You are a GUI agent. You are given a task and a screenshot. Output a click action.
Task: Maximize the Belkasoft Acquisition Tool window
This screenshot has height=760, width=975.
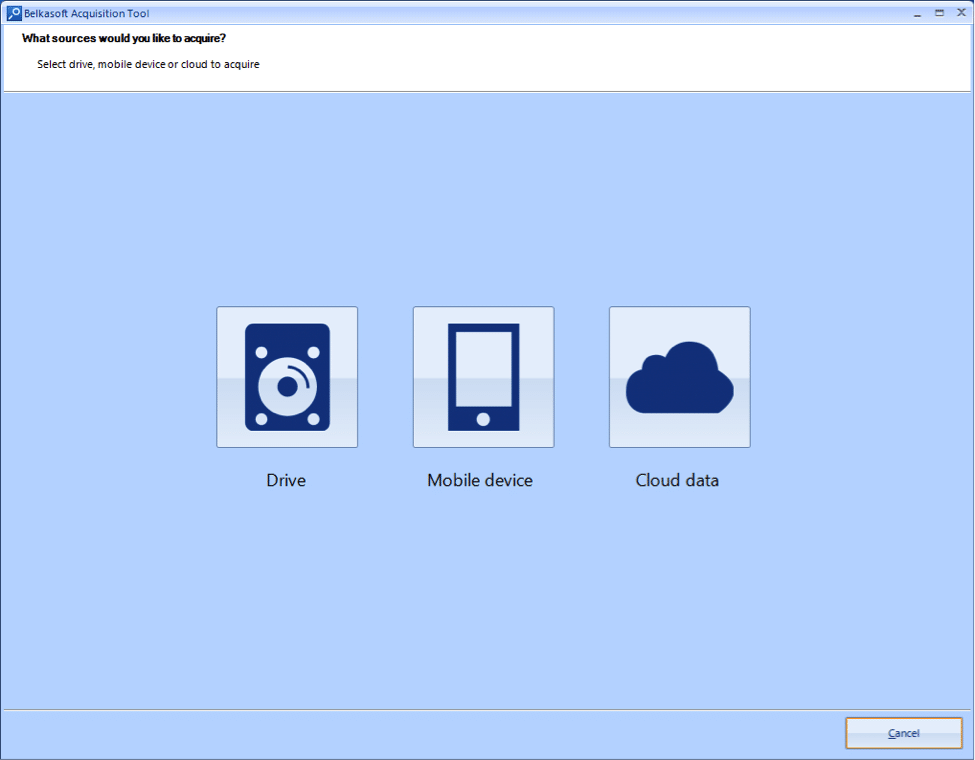tap(940, 13)
